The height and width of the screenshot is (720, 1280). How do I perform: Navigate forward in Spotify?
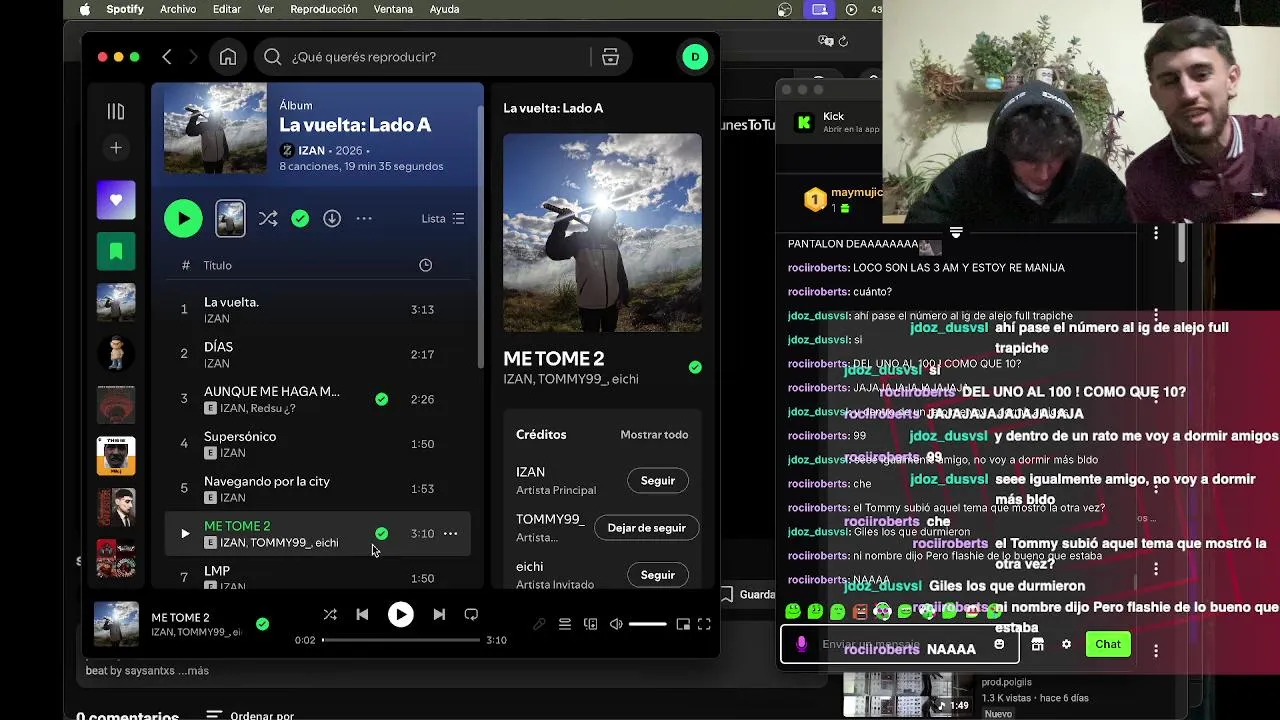(x=193, y=57)
